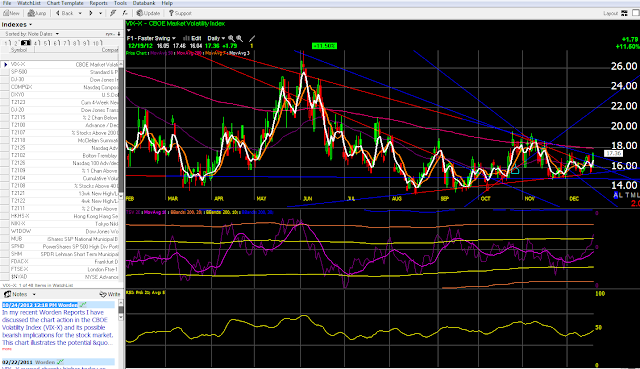Click the red 'more' link in notes
Screen dimensions: 640x369
[x=7, y=349]
